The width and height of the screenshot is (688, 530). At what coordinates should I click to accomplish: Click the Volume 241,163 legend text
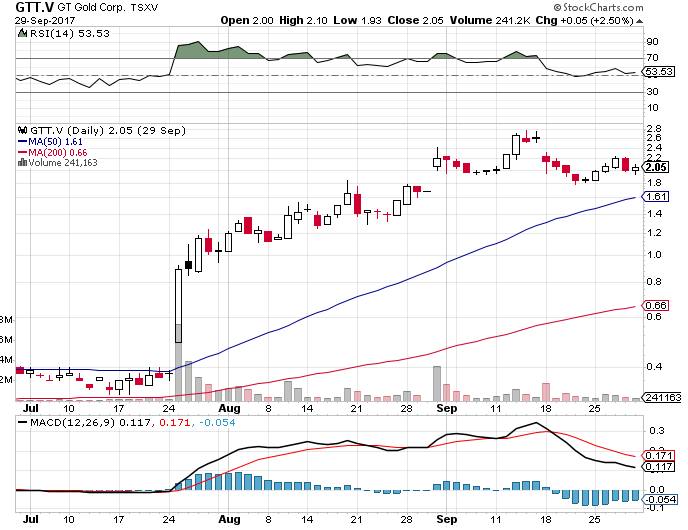tap(63, 163)
